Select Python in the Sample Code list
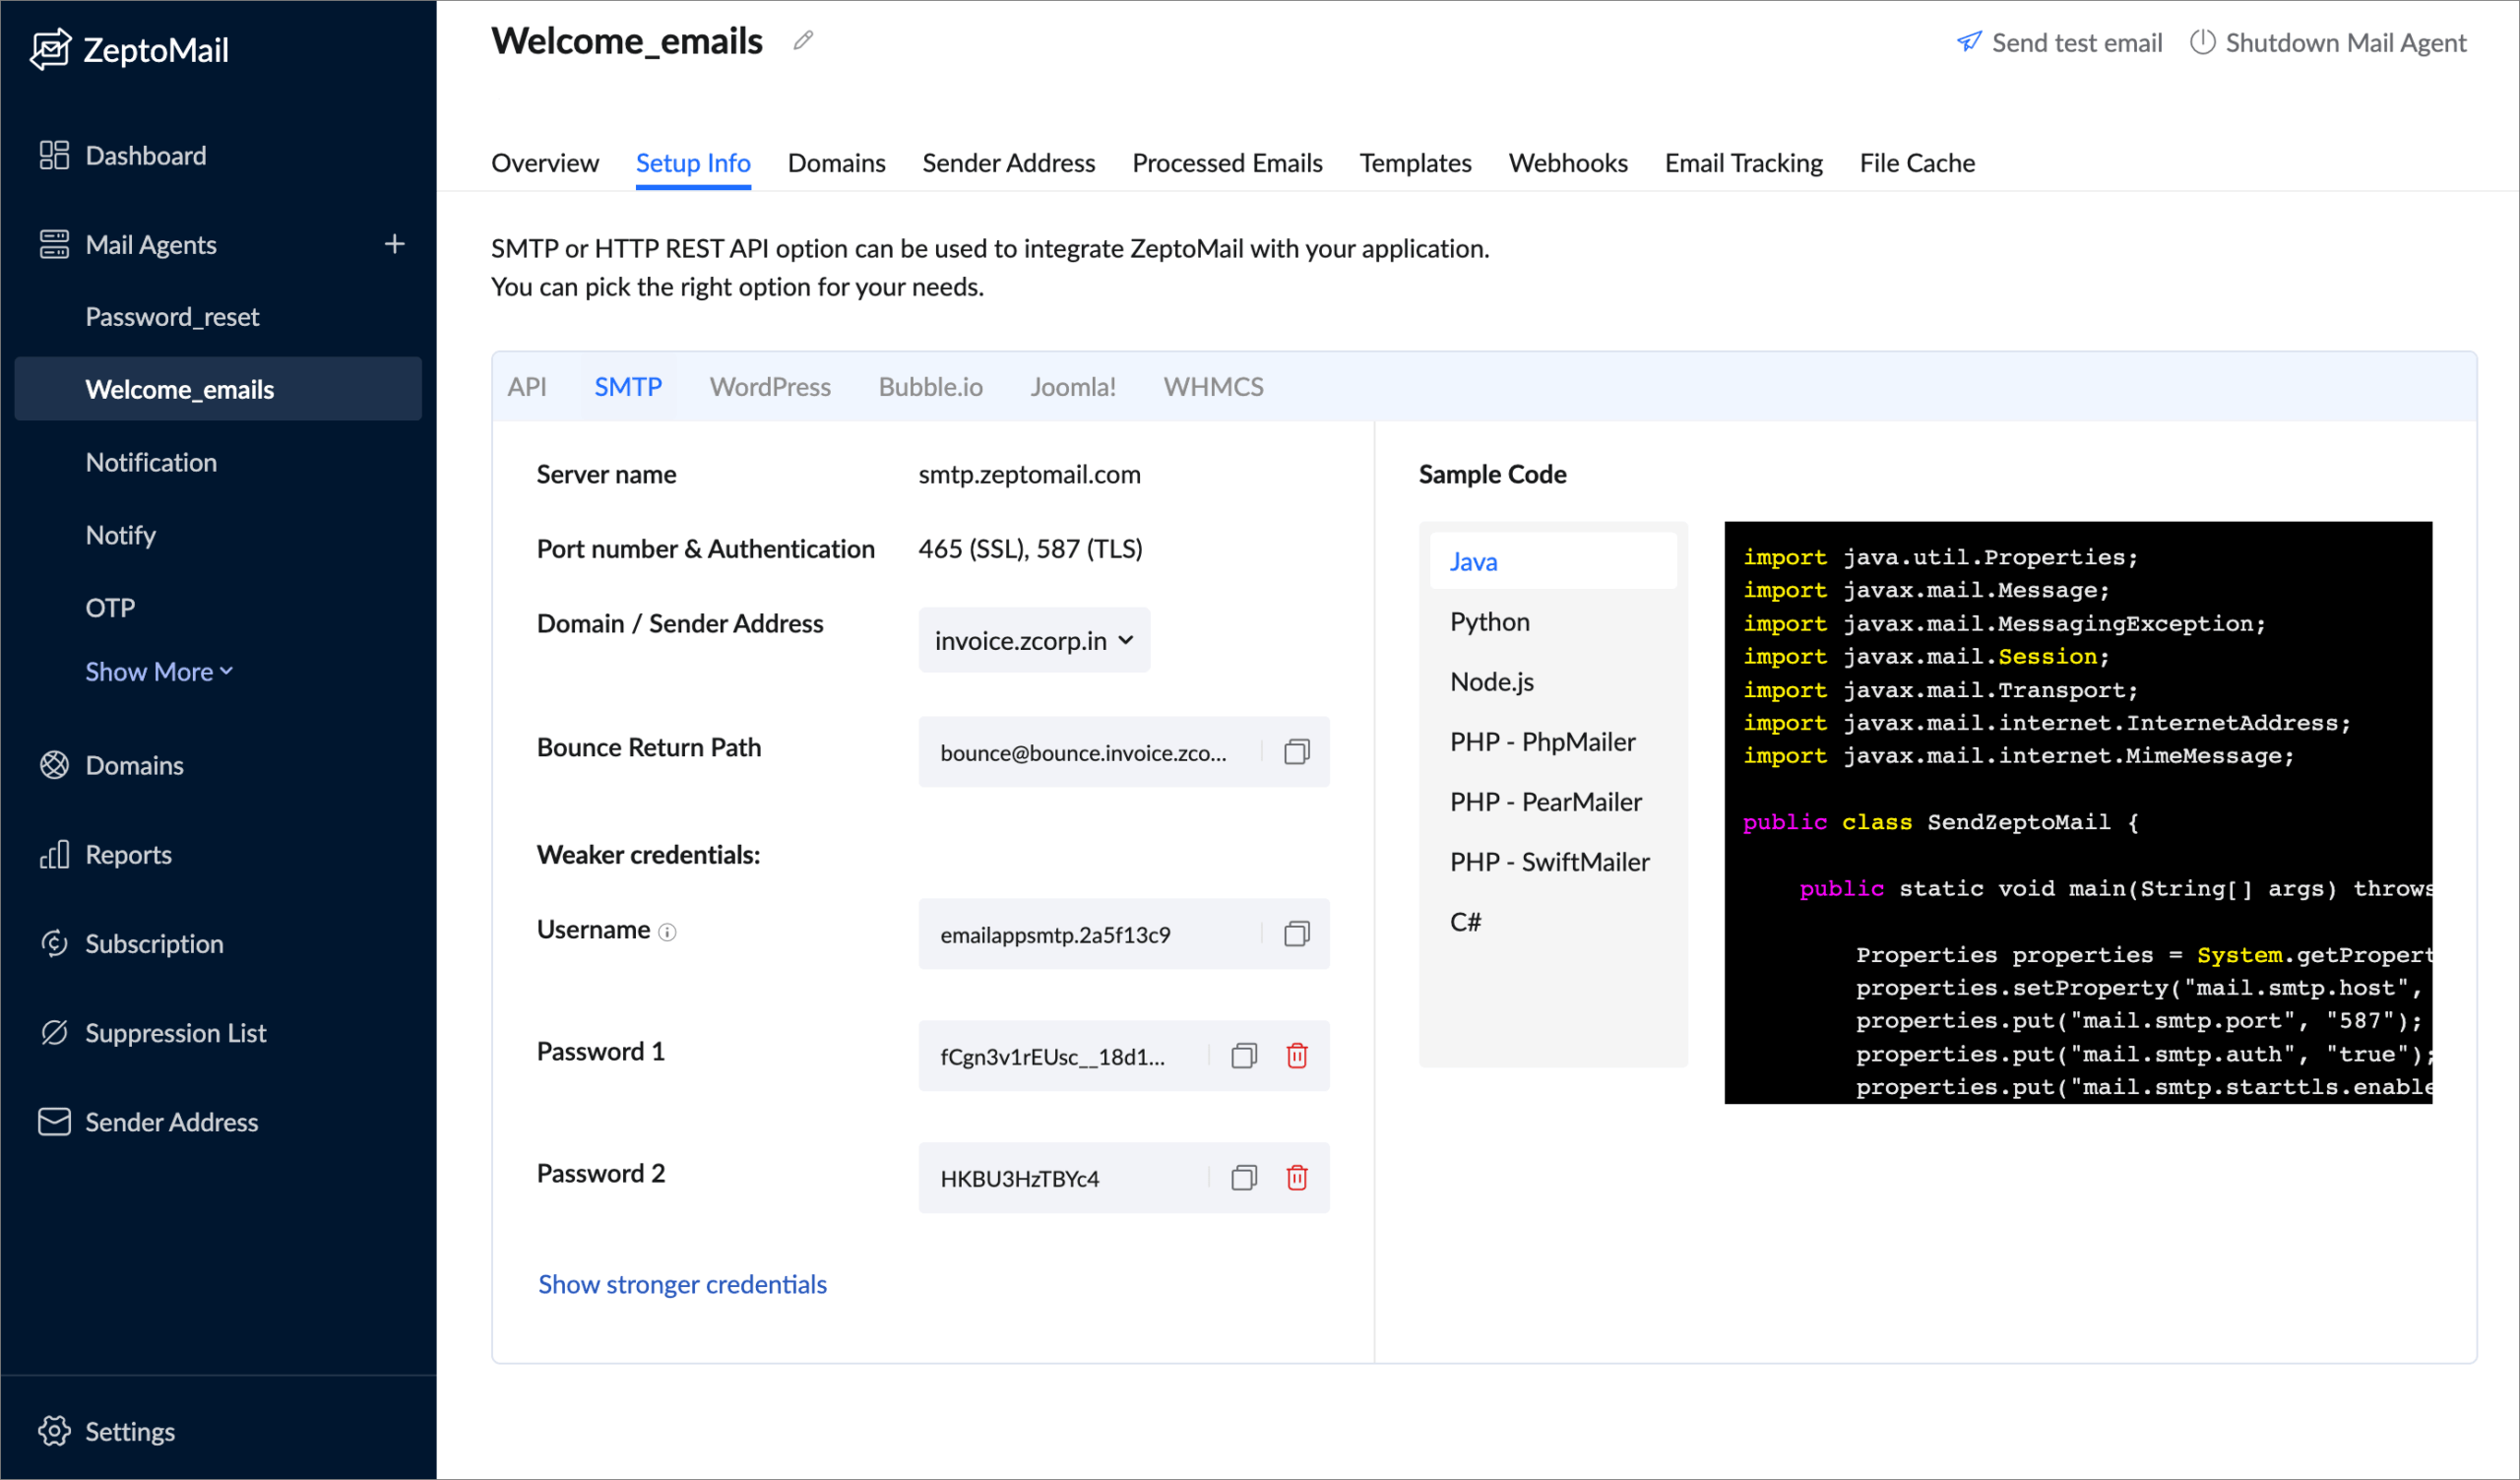Image resolution: width=2520 pixels, height=1480 pixels. pos(1488,621)
